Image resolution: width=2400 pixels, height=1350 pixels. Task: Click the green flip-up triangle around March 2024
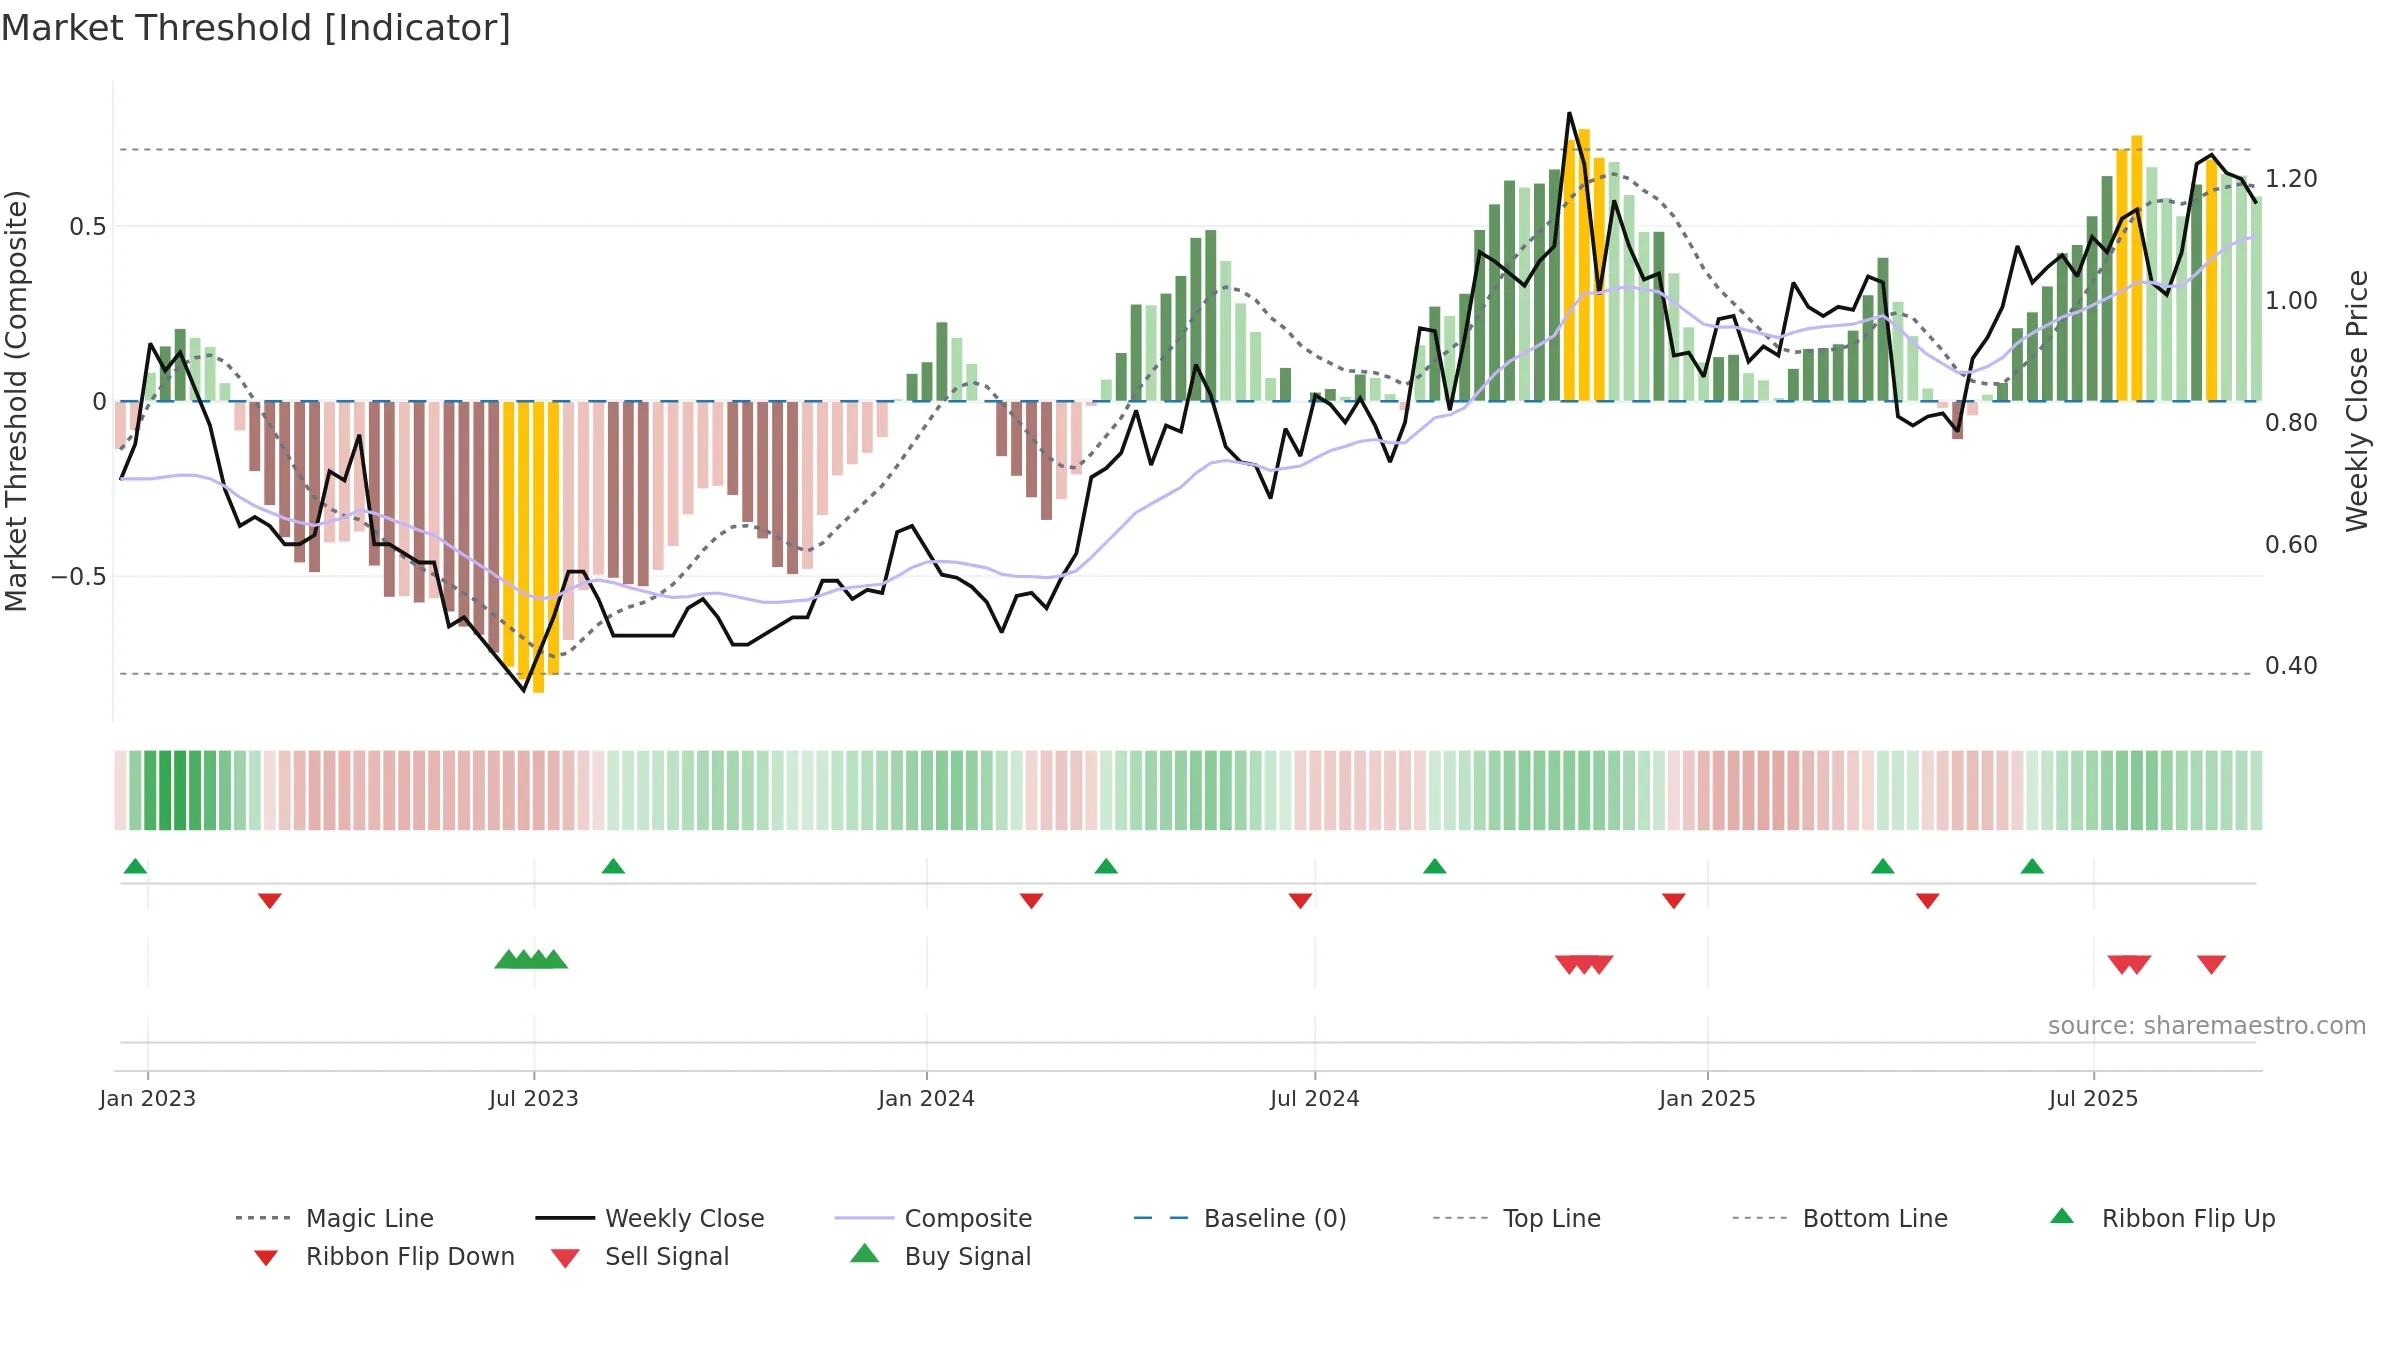[x=1106, y=866]
